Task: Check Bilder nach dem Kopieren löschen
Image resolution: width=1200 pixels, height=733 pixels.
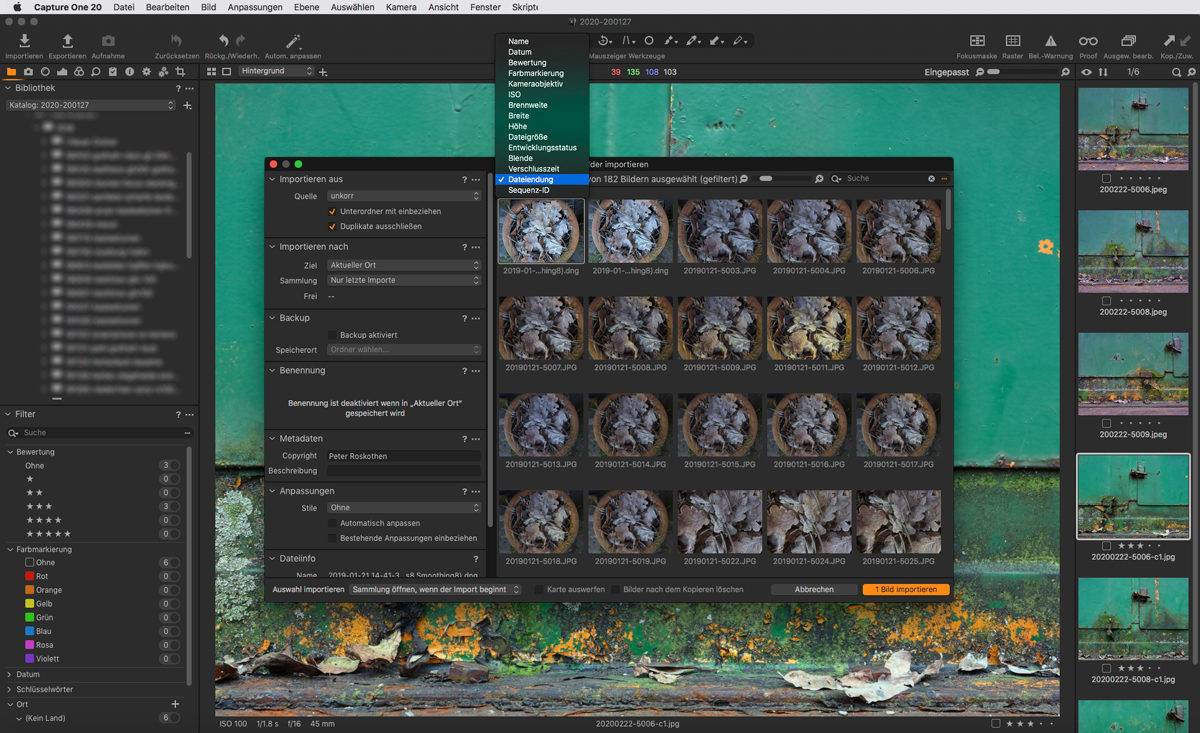Action: click(615, 590)
